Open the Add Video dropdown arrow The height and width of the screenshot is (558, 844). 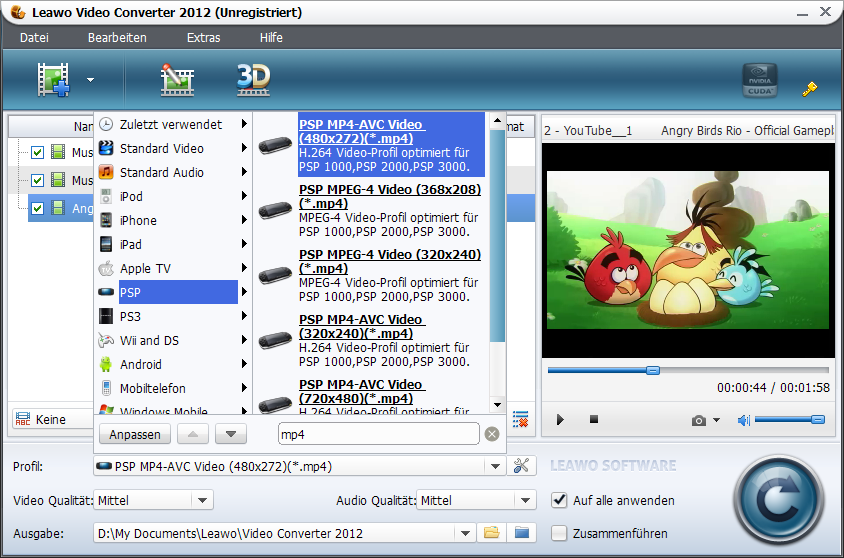90,80
